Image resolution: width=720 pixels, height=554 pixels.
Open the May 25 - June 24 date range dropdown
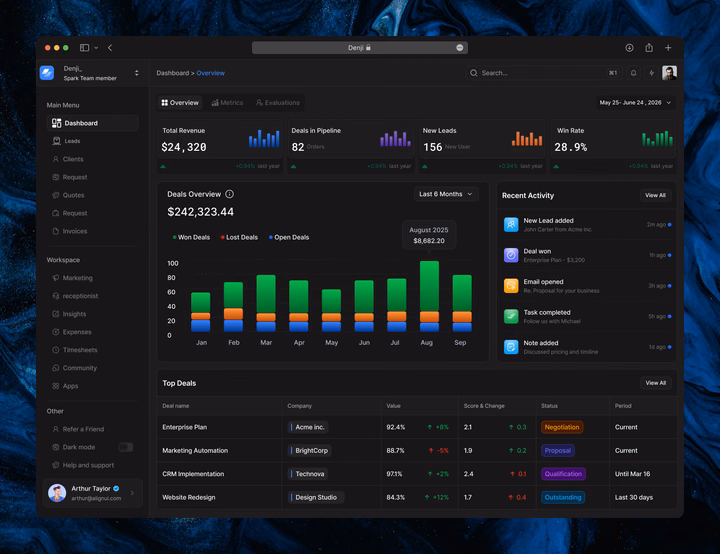tap(635, 102)
